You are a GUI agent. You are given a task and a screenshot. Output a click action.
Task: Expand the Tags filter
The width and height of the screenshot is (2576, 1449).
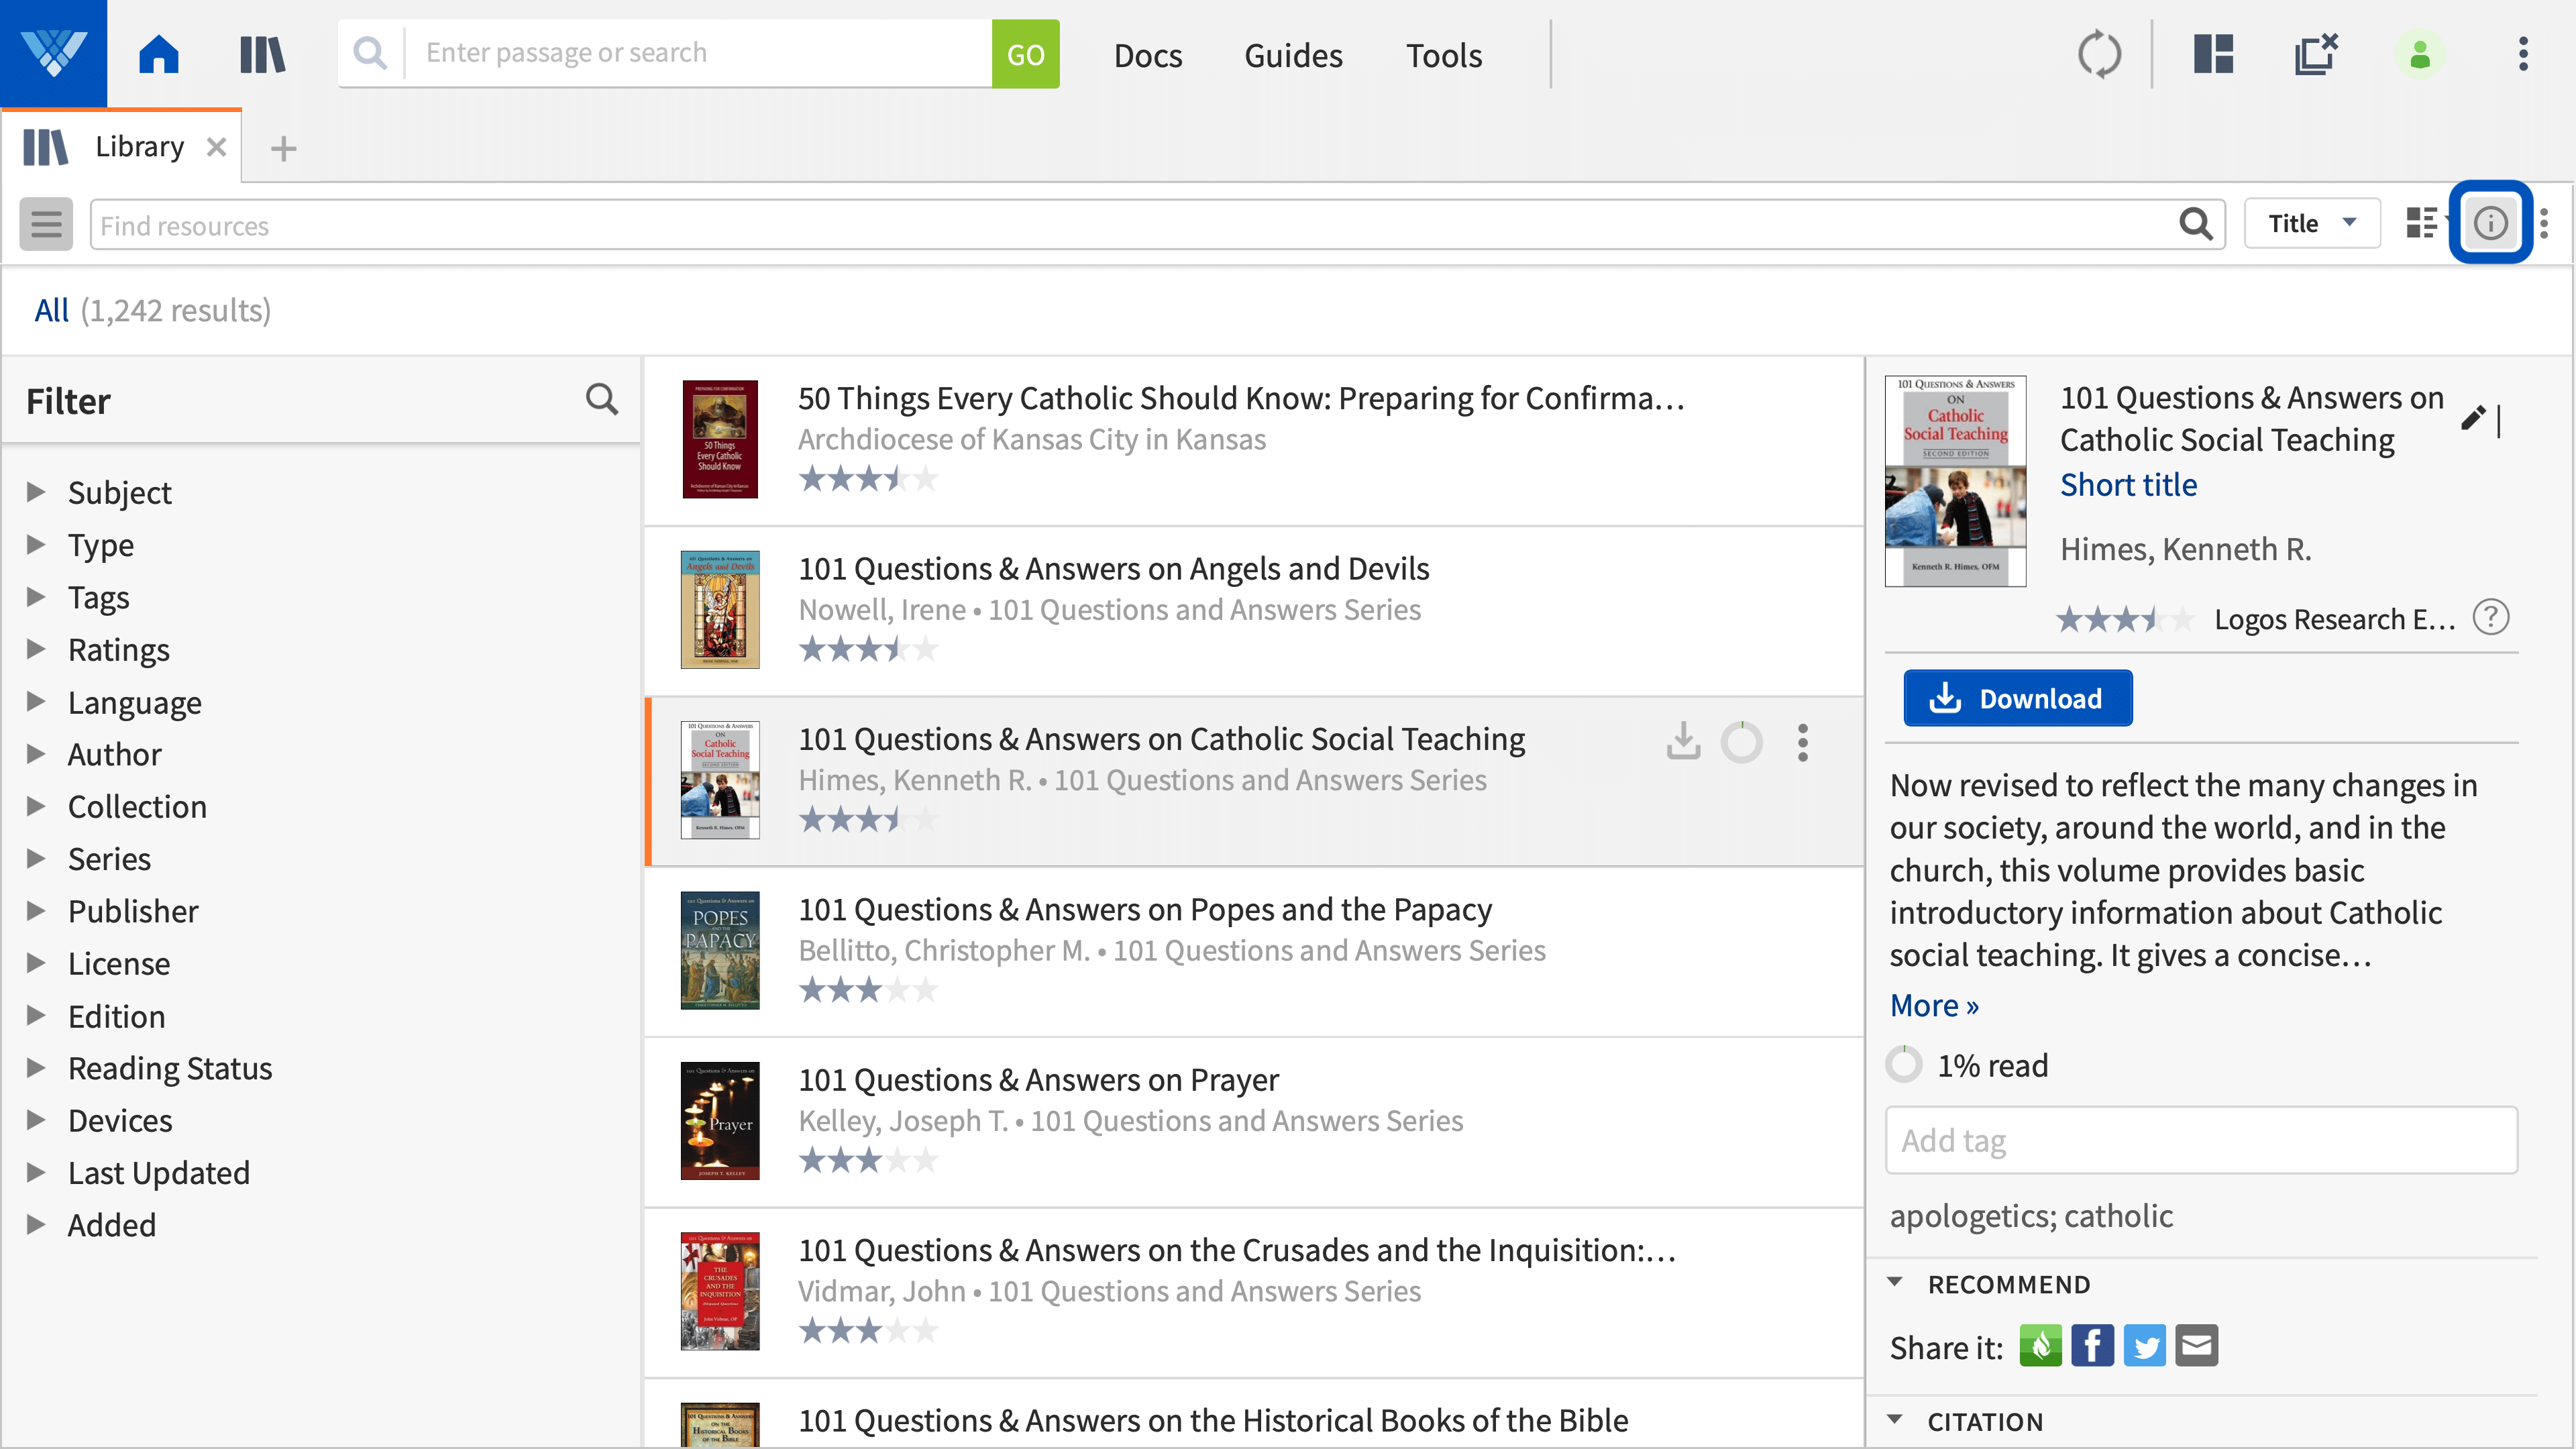pyautogui.click(x=36, y=596)
